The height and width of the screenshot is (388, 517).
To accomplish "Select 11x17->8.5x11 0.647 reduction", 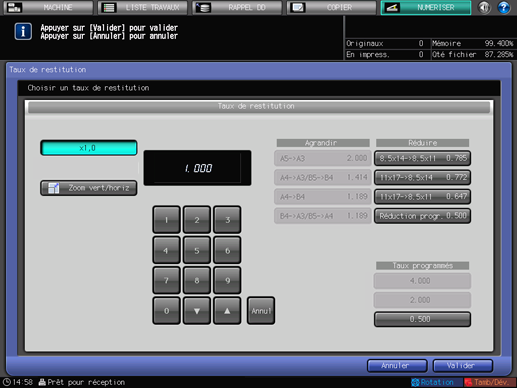I will [x=422, y=197].
